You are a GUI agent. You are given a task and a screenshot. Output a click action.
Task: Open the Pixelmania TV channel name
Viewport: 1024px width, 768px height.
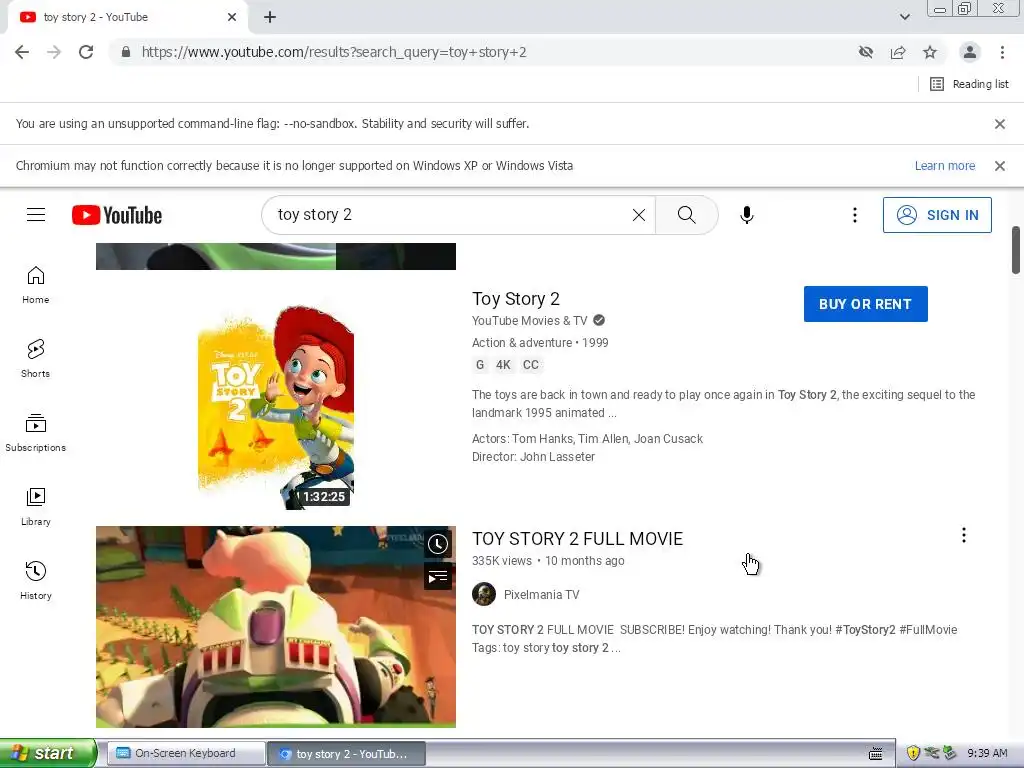(x=541, y=595)
